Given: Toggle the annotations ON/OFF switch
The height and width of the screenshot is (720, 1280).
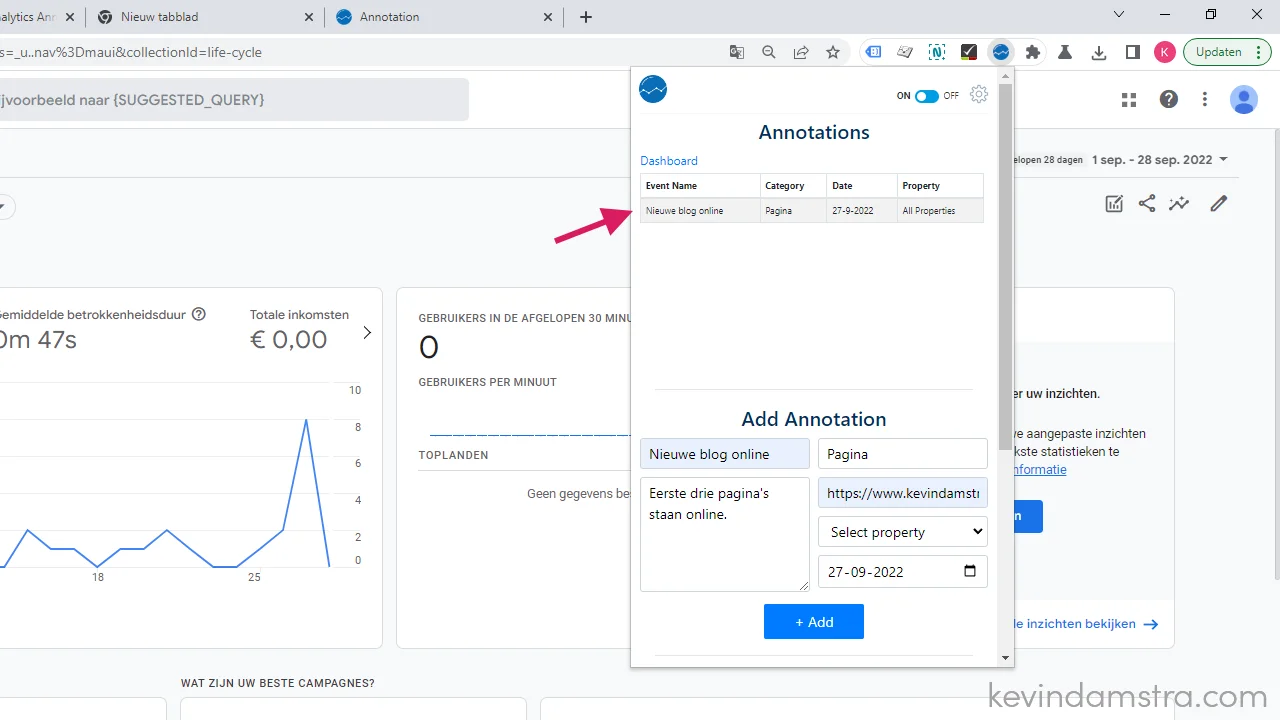Looking at the screenshot, I should (x=927, y=96).
